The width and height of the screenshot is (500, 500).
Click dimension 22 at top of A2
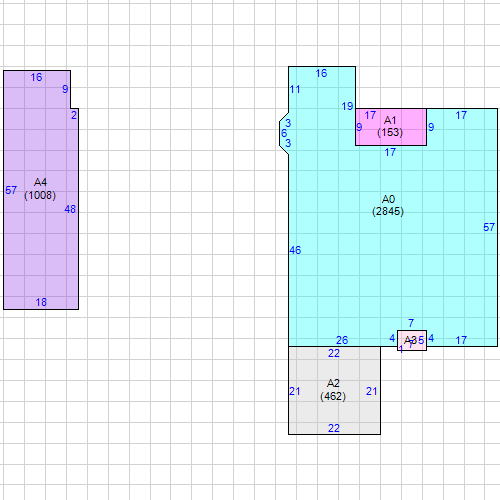tap(334, 353)
